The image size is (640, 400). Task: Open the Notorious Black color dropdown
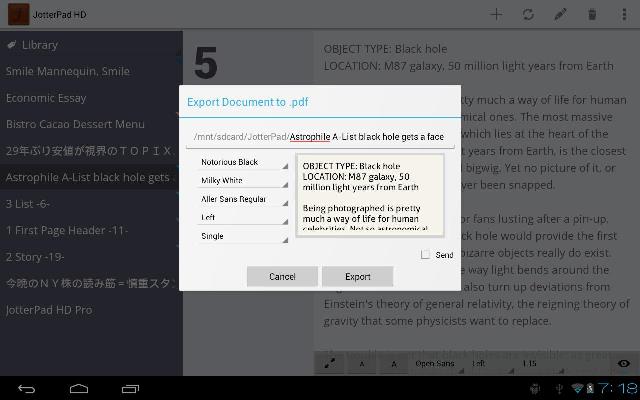(242, 162)
